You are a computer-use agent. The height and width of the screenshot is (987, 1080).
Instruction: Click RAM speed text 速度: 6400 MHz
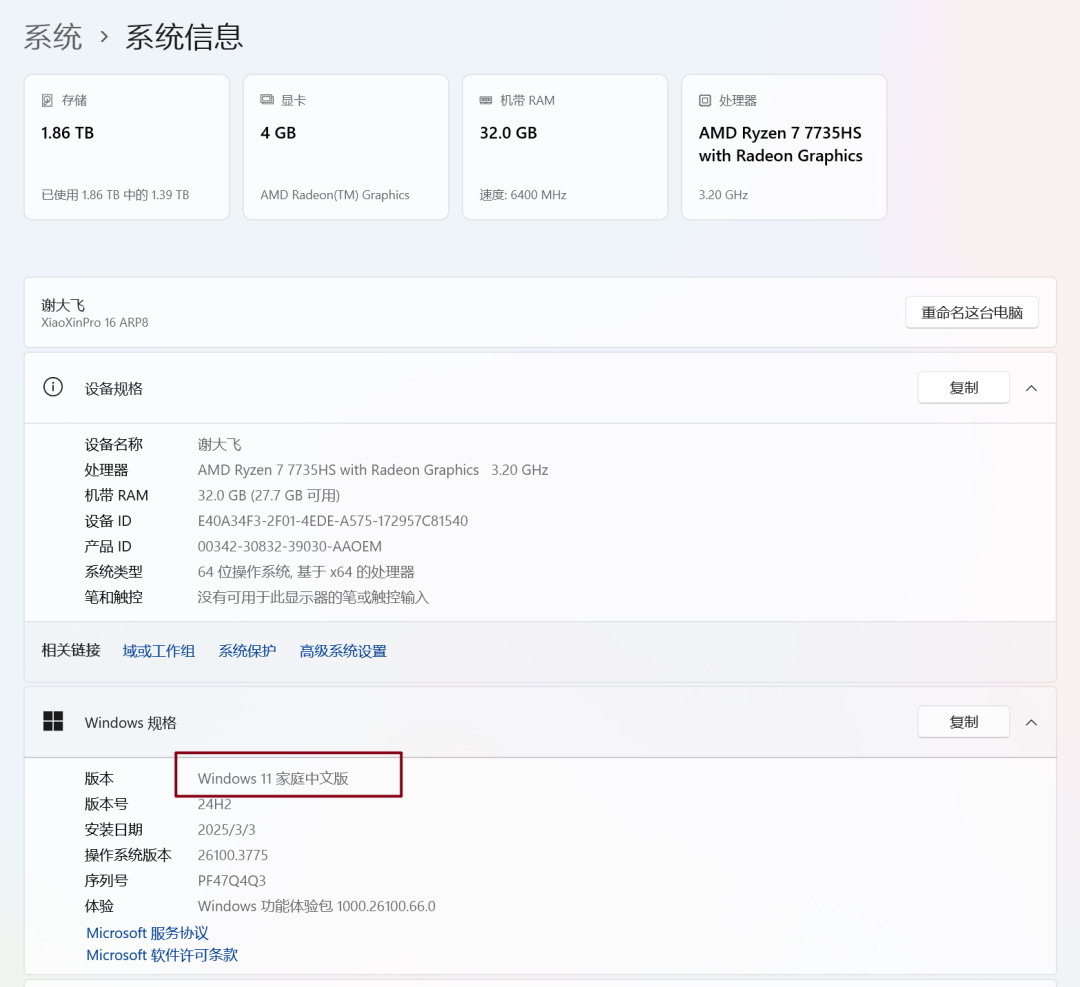tap(523, 195)
